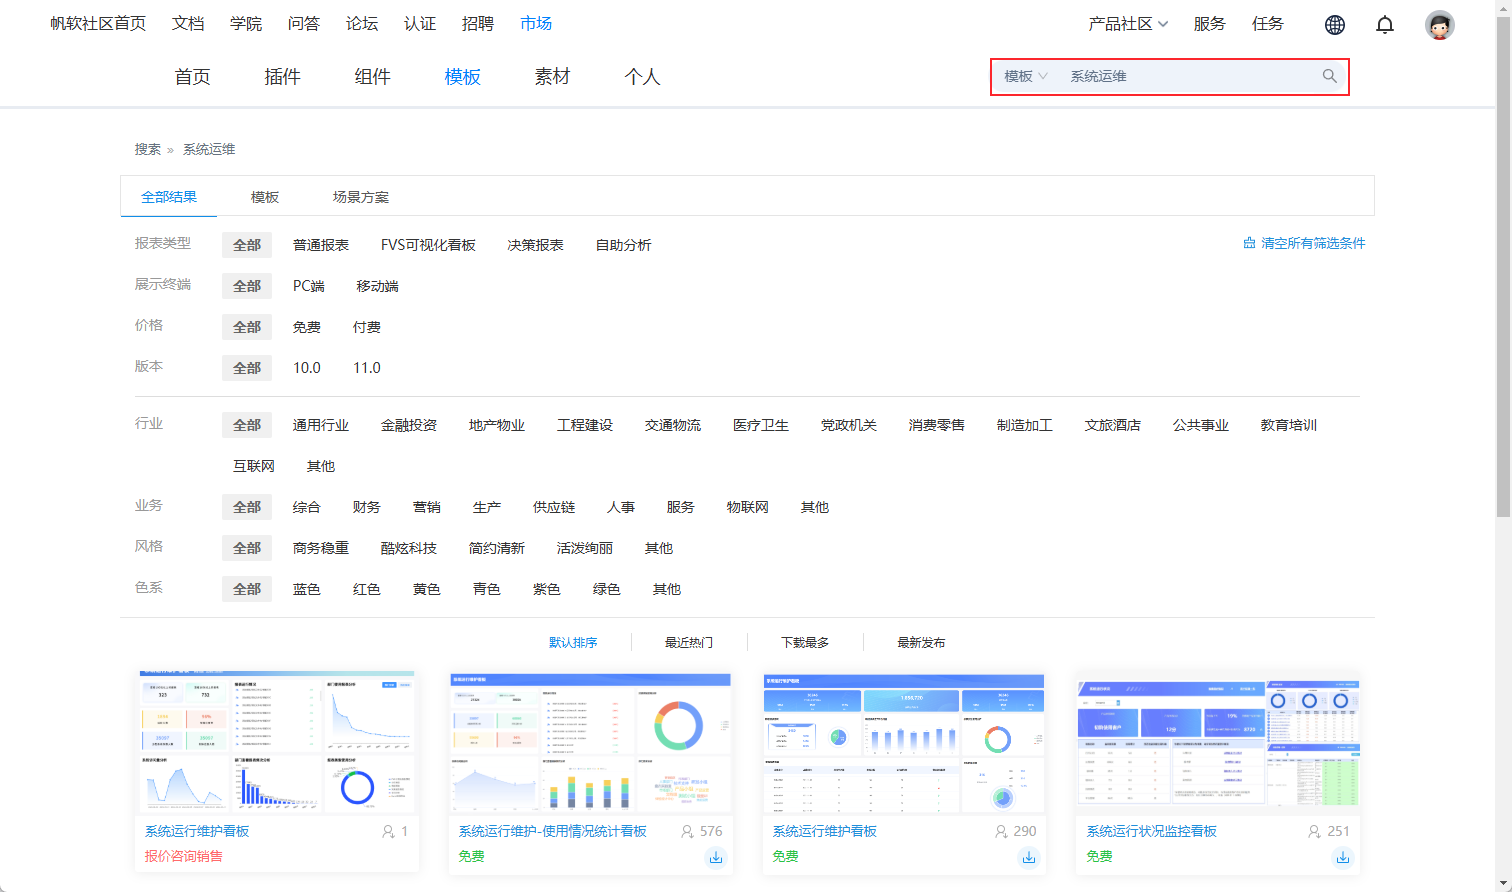
Task: Select the 免费 price filter
Action: pos(306,327)
